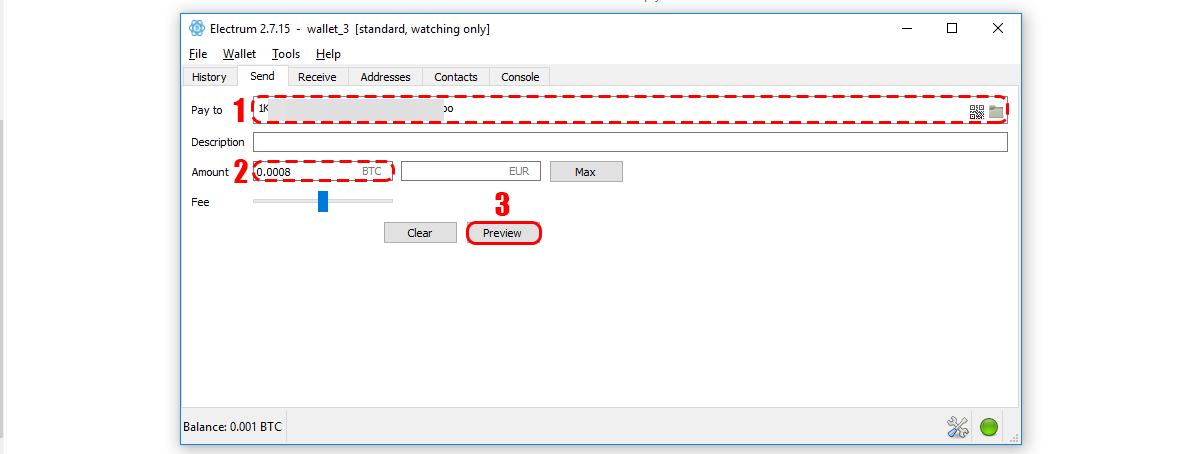Click the Max amount button
Screen dimensions: 1200x454
586,172
